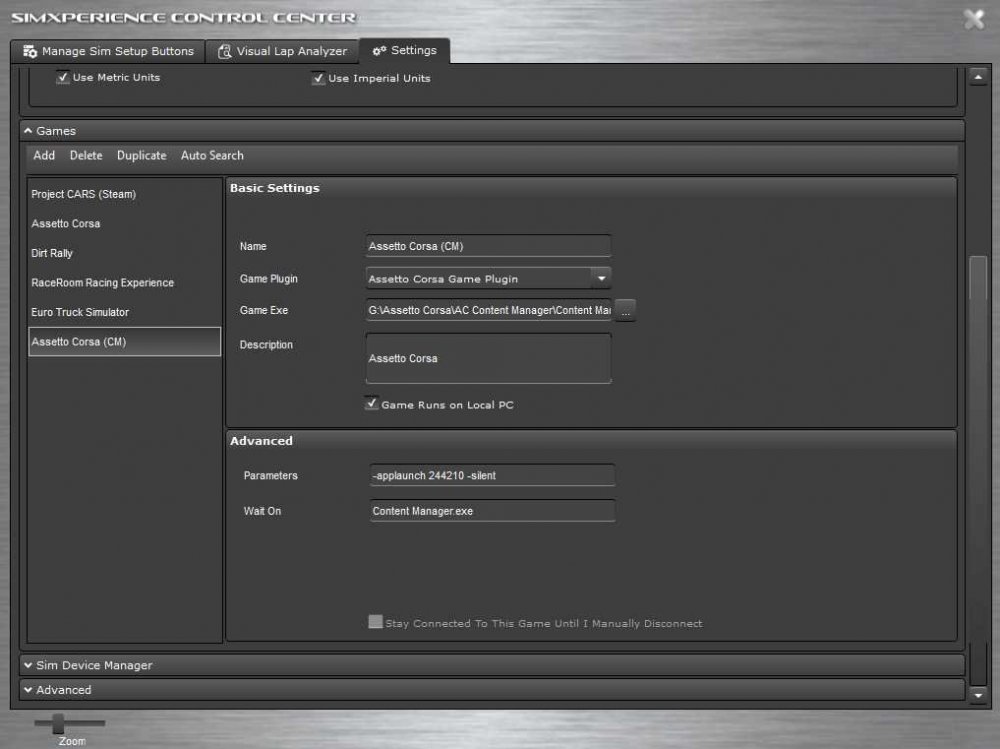
Task: Expand the Sim Device Manager section
Action: 492,665
